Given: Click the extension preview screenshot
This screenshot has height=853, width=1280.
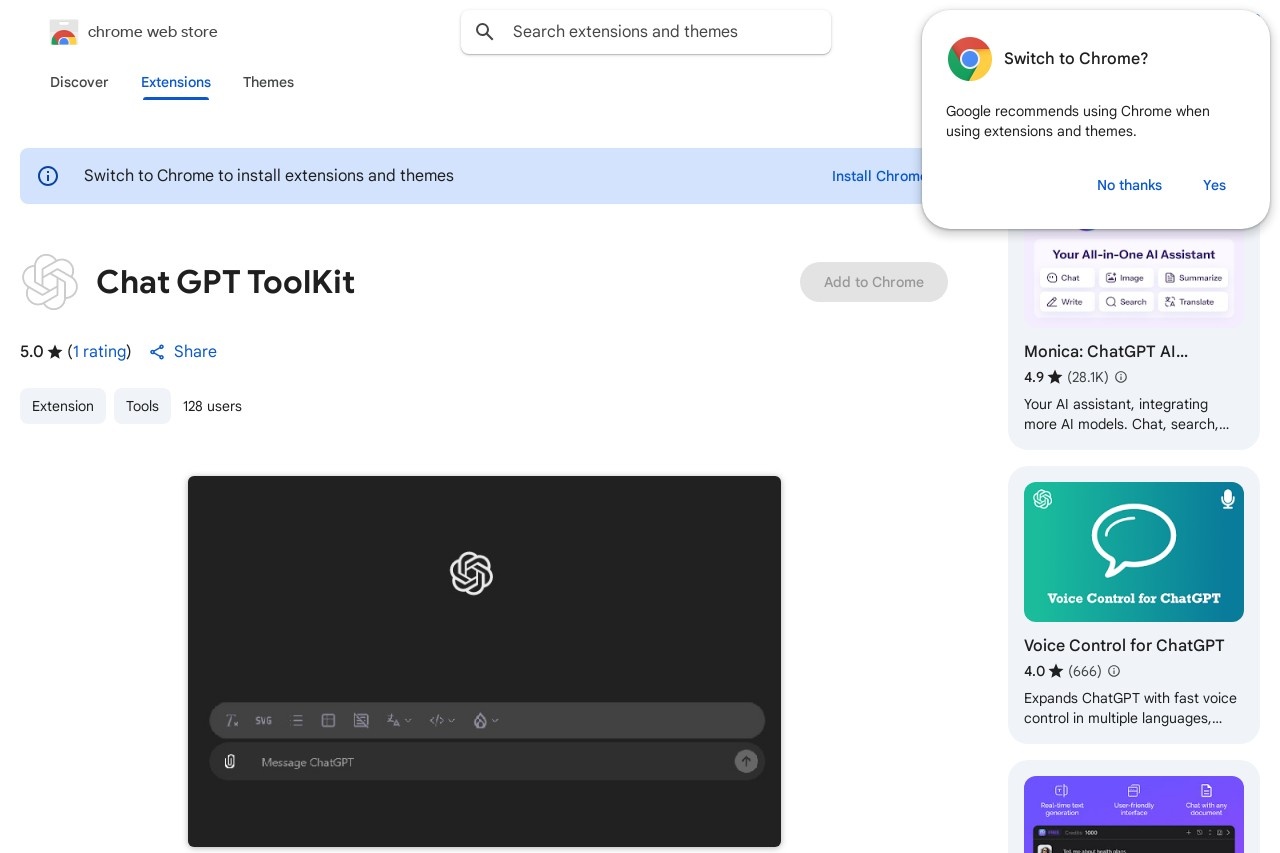Looking at the screenshot, I should 484,661.
